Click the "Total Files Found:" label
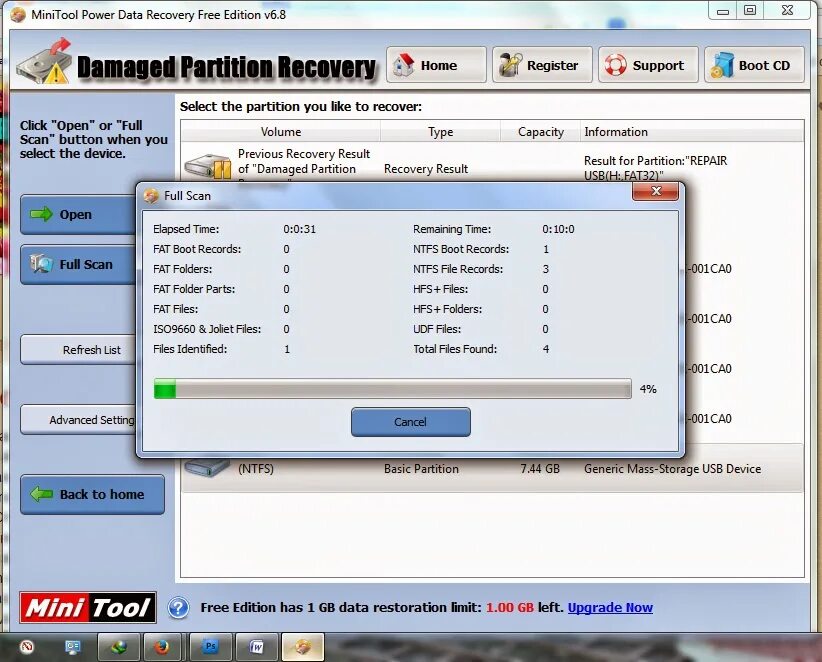Screen dimensions: 822x662 coord(455,349)
